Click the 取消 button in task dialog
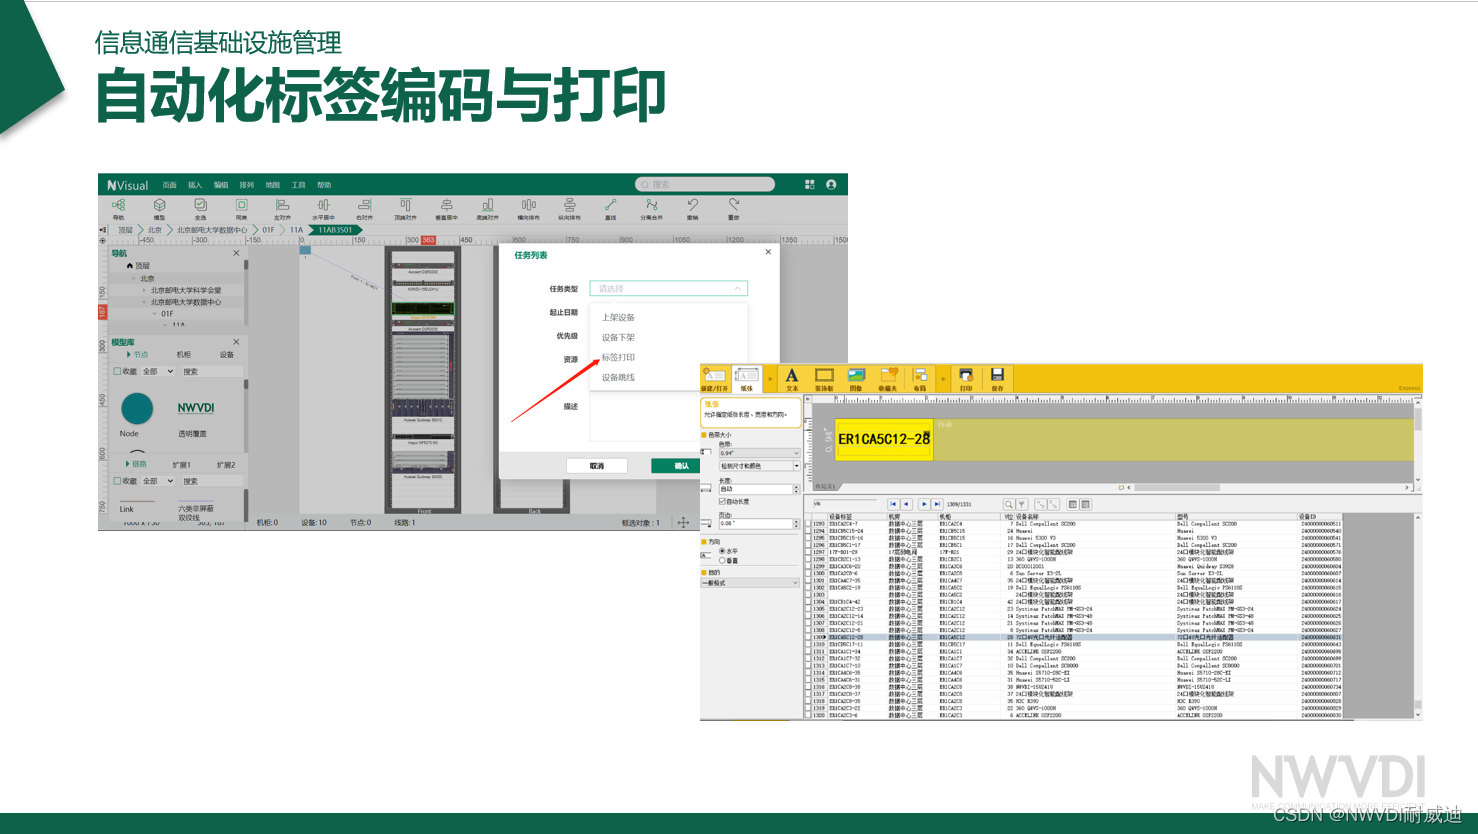Image resolution: width=1478 pixels, height=834 pixels. [596, 466]
